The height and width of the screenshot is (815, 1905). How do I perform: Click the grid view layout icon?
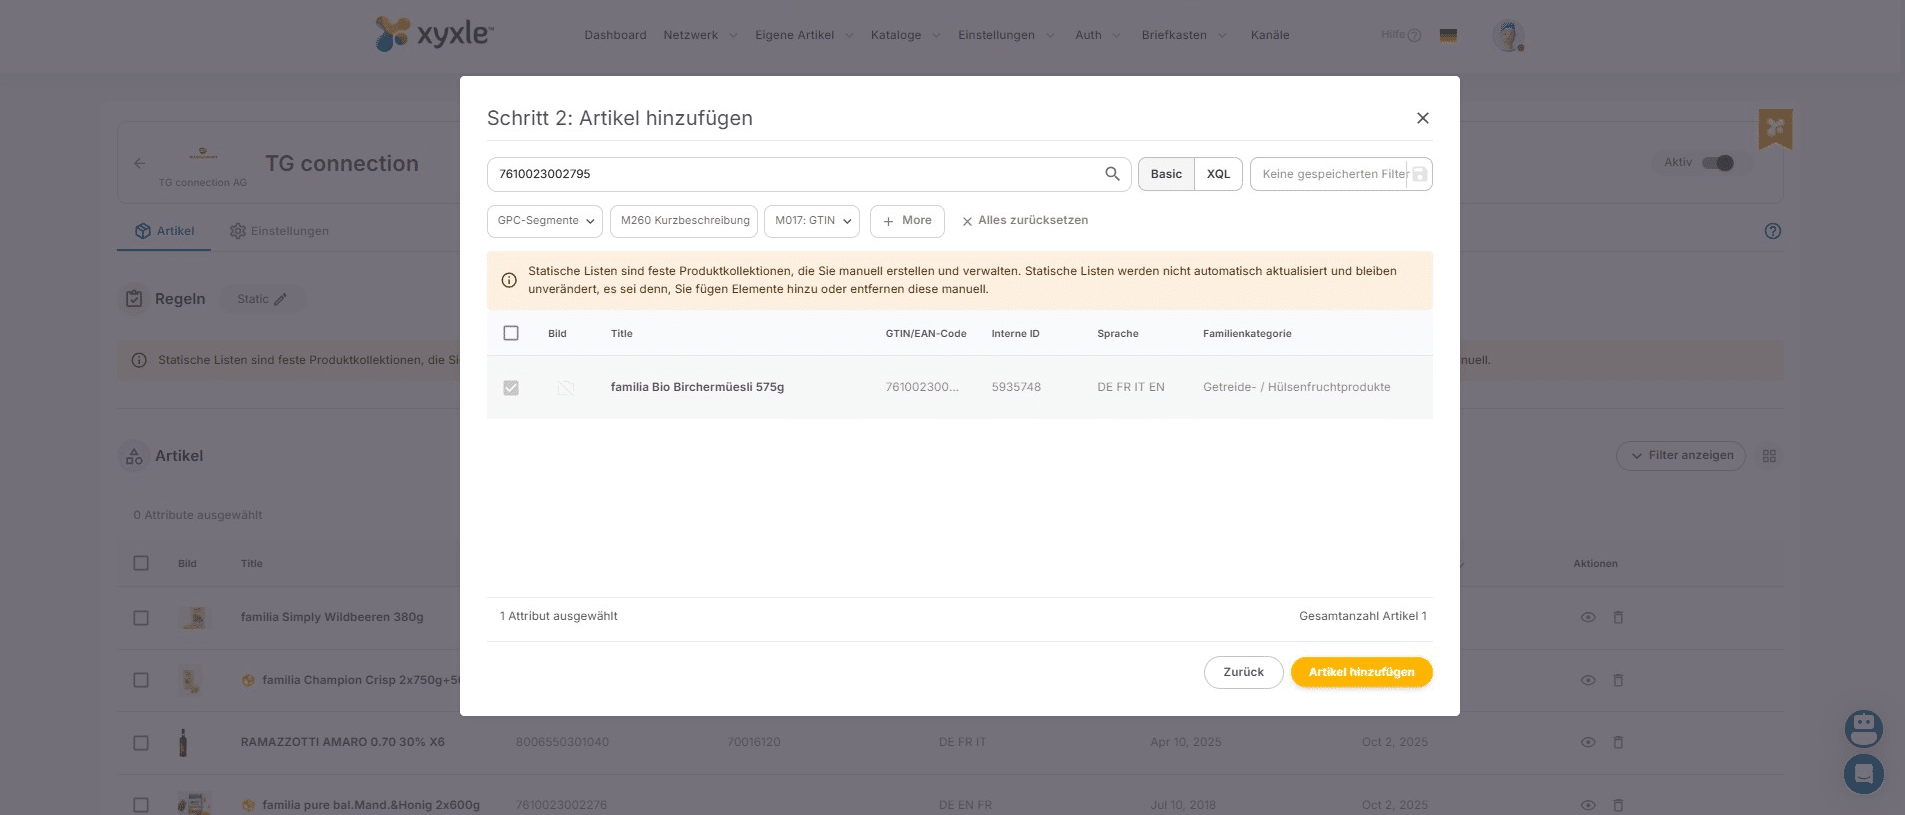1769,456
